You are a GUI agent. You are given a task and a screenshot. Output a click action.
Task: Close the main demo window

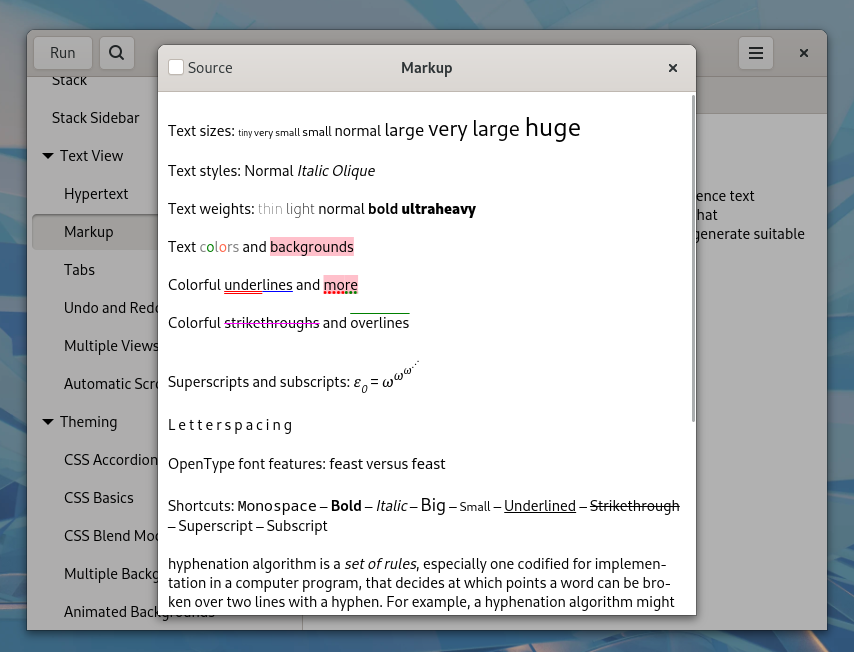[x=803, y=53]
